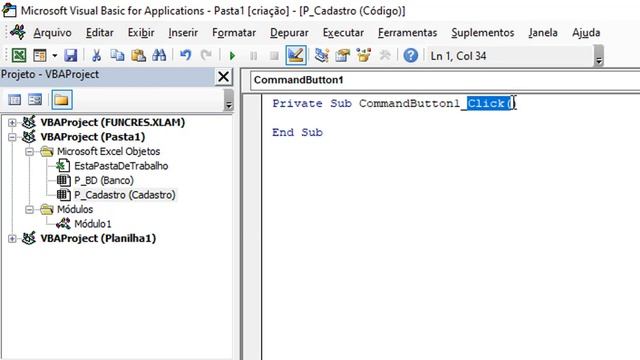Expand VBAProject (FUNCRES.XLAM) node
Screen dimensions: 640x360
12,122
